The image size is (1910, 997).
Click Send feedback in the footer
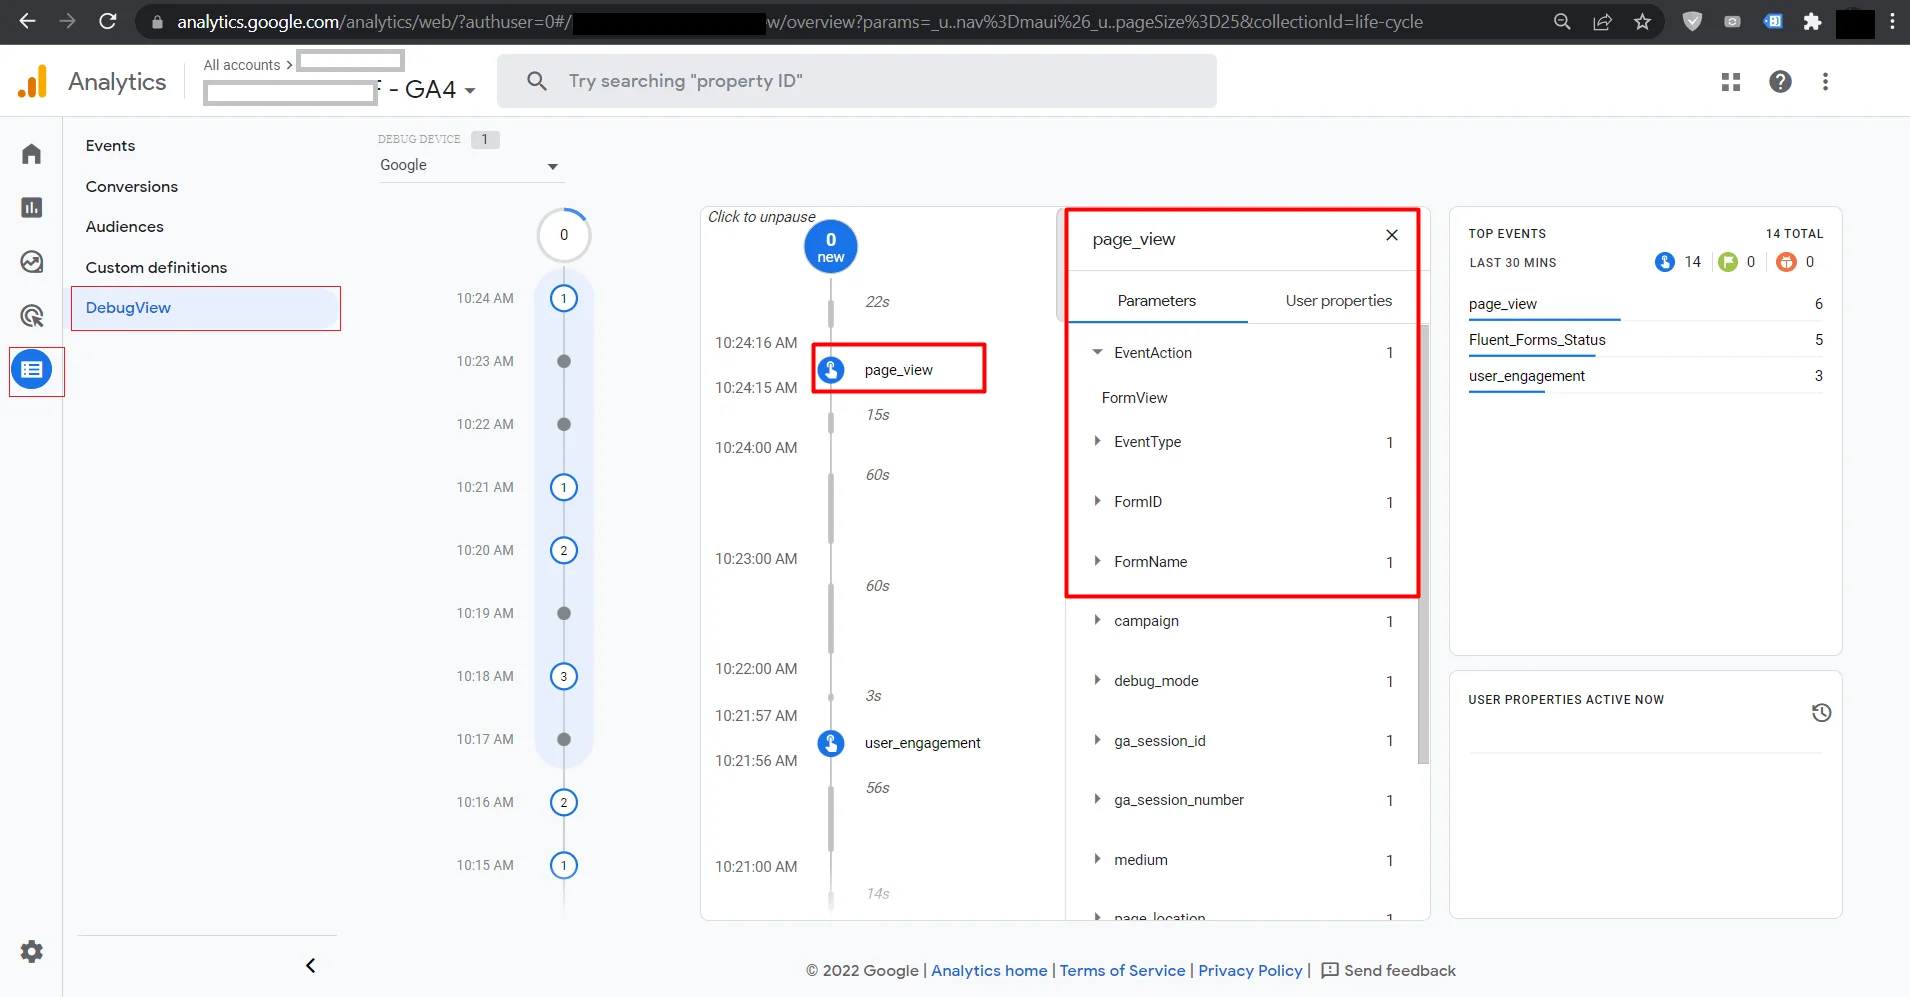(x=1389, y=970)
